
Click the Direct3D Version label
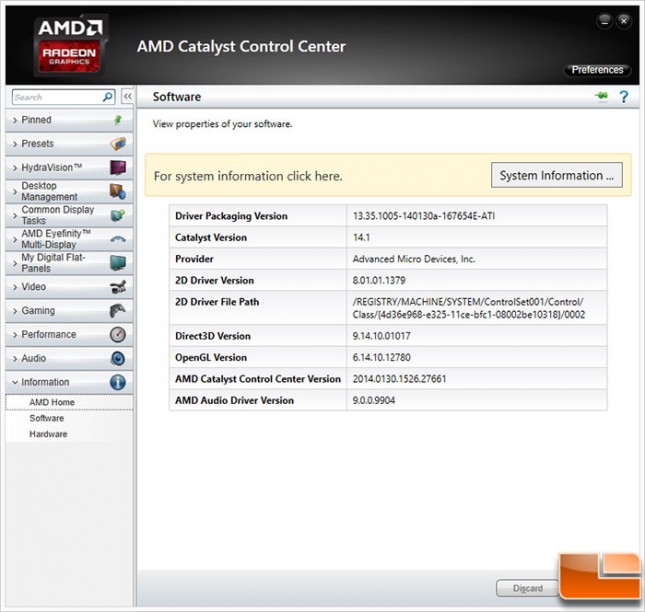213,336
